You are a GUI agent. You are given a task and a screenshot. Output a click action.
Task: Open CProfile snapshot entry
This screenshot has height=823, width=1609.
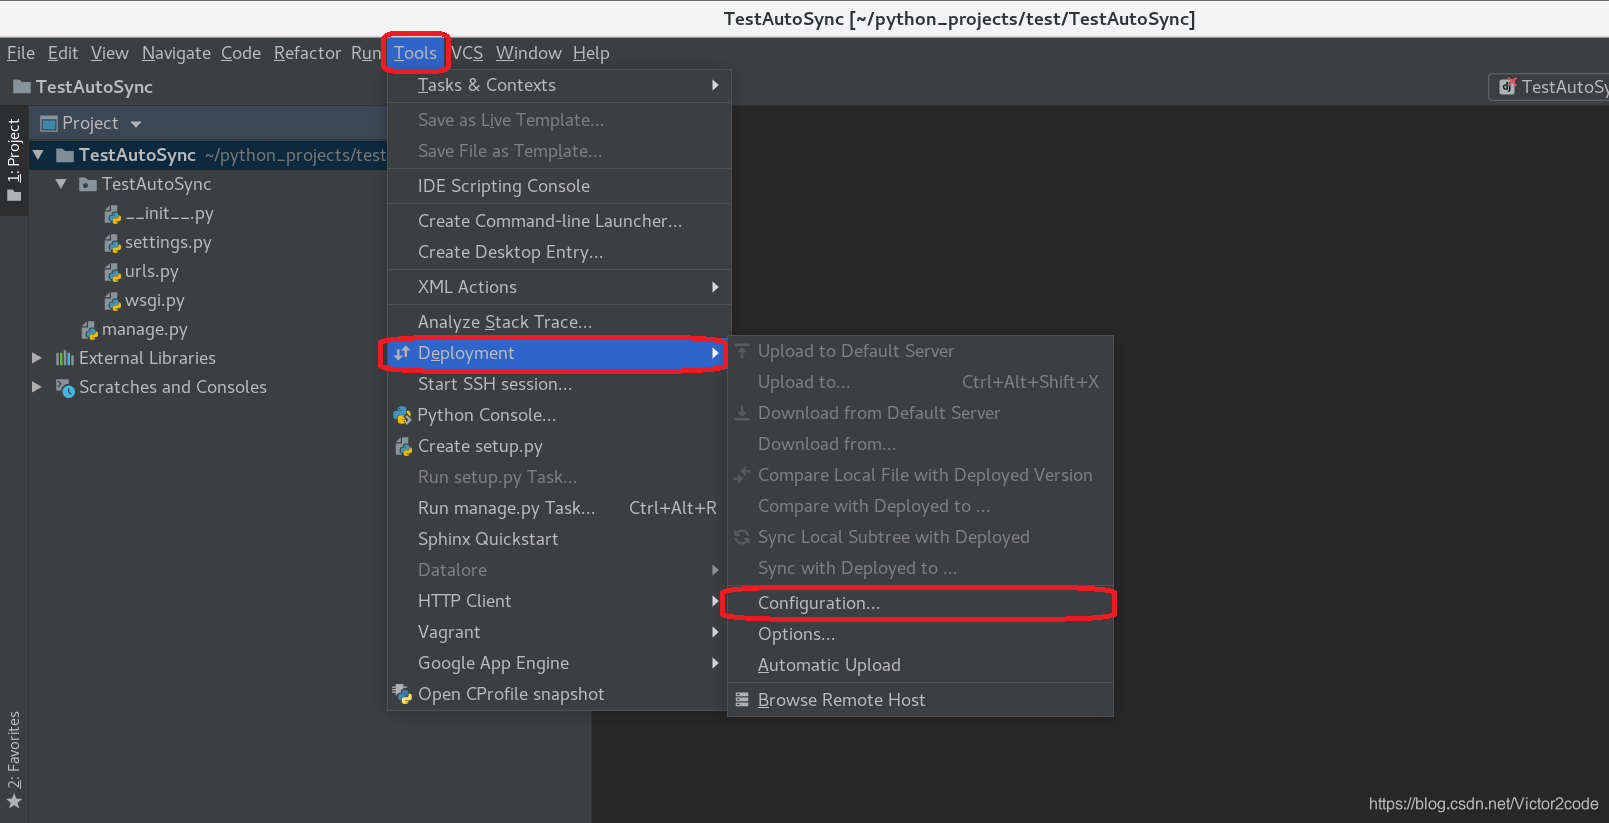559,694
